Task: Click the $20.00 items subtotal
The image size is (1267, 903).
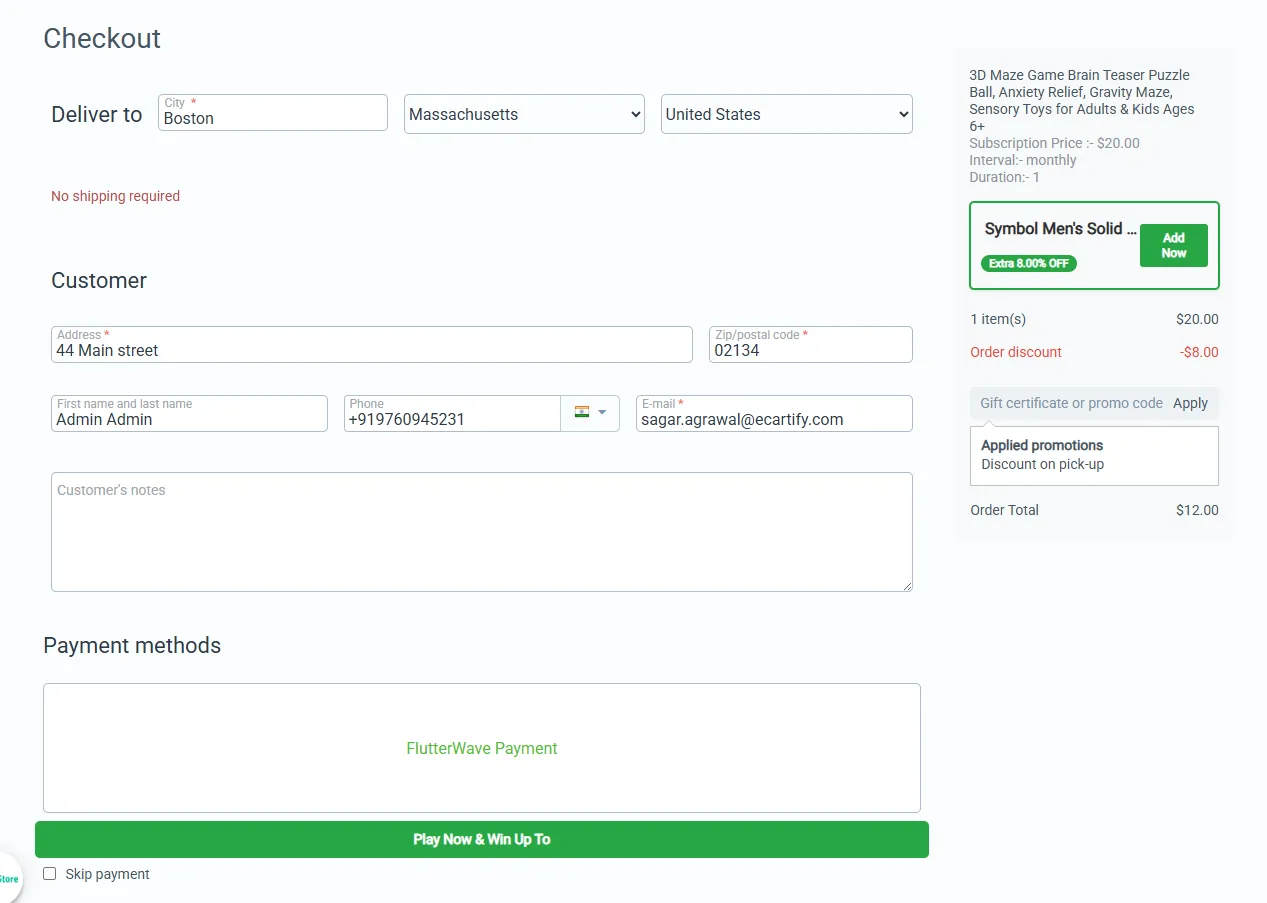Action: coord(1197,319)
